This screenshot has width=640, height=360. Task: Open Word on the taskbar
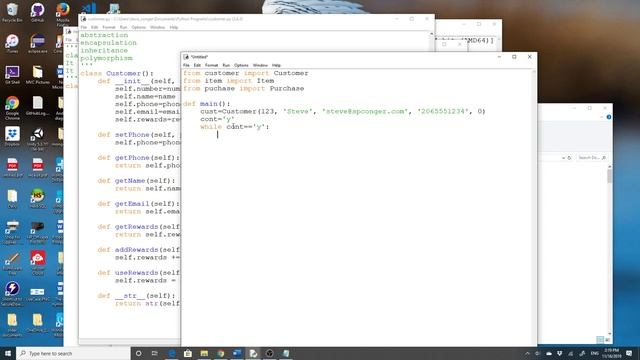pos(237,353)
